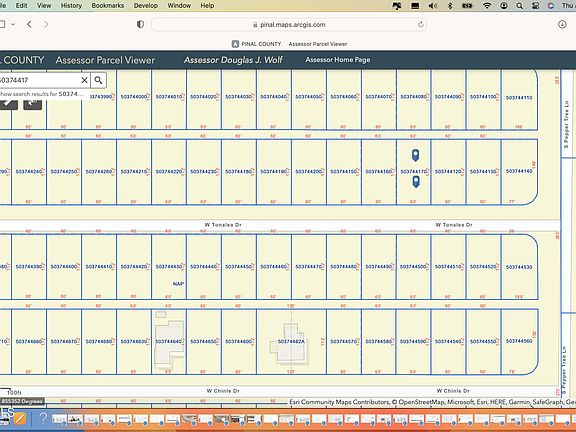Open the Window menu
Viewport: 576px width, 432px height.
tap(179, 6)
